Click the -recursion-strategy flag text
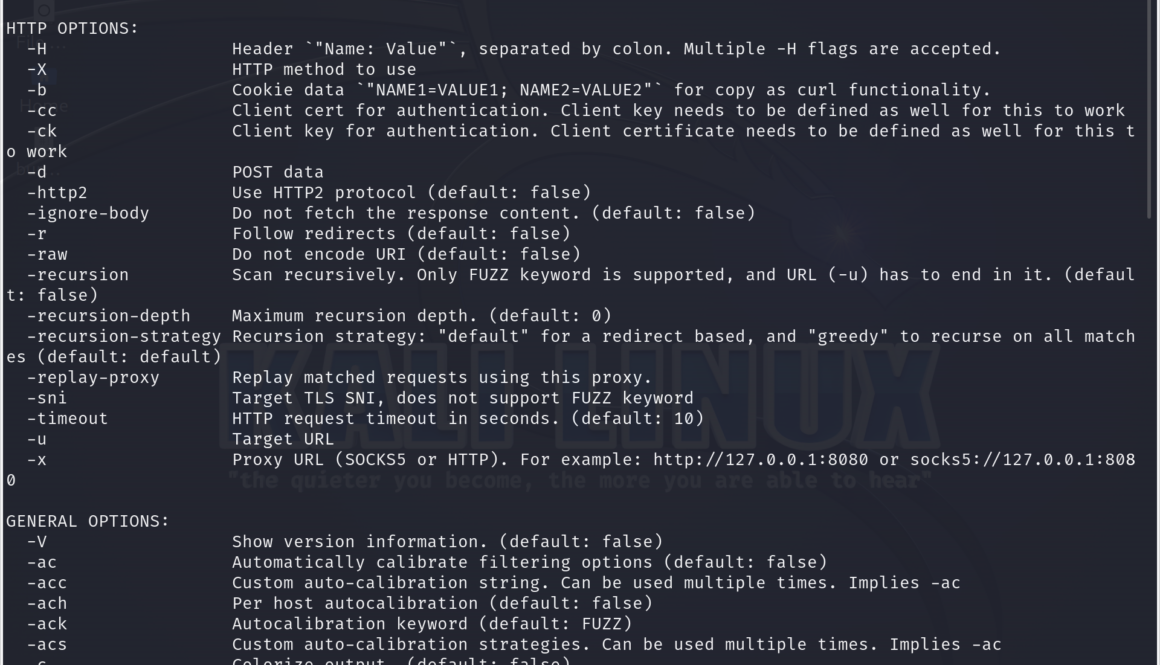This screenshot has width=1160, height=665. tap(124, 337)
